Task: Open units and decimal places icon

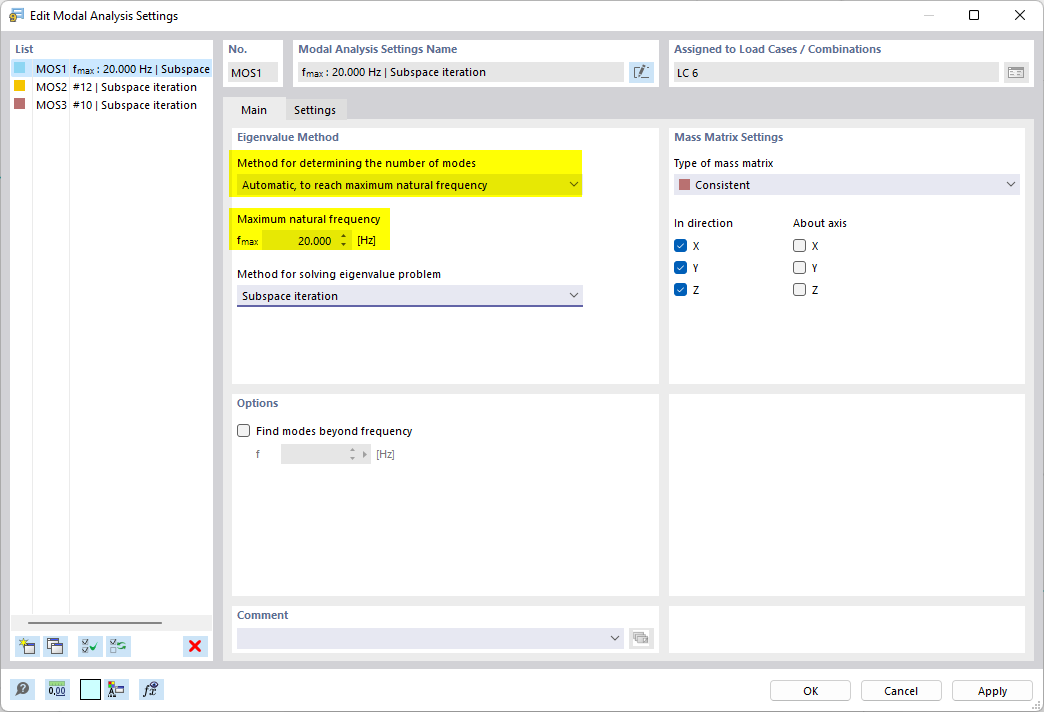Action: (57, 689)
